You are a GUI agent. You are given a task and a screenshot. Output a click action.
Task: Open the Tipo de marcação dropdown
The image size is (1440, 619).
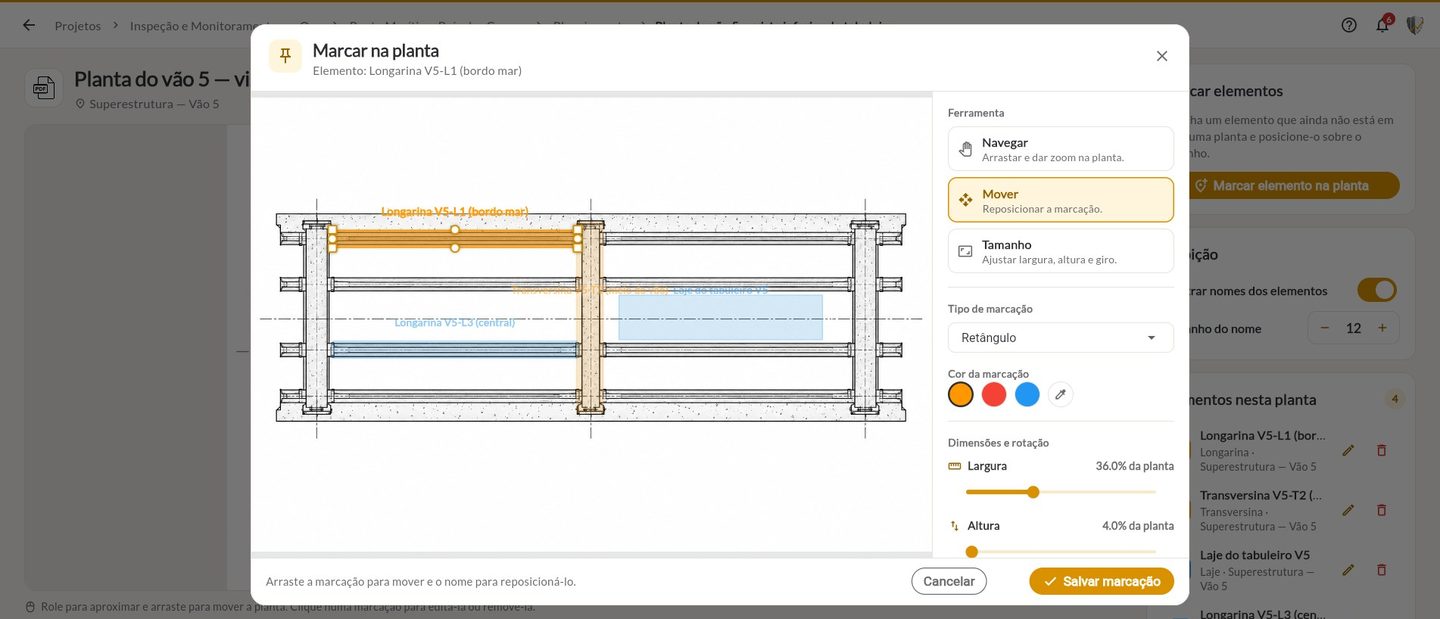point(1061,338)
